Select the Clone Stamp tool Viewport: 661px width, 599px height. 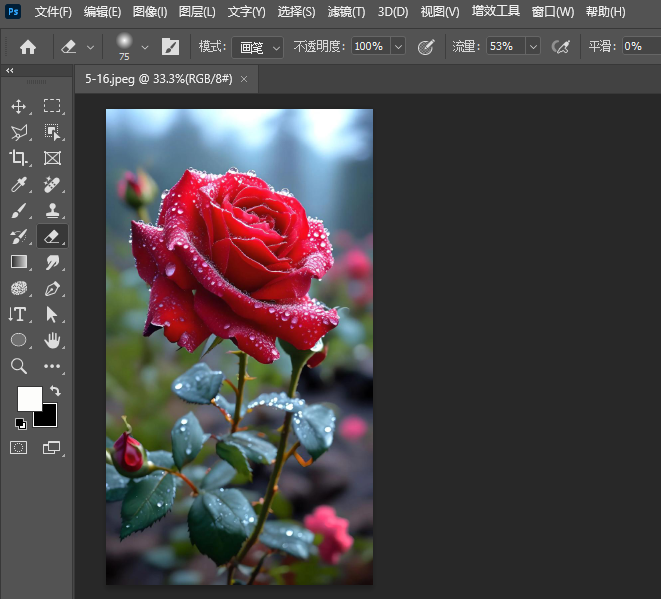click(52, 210)
